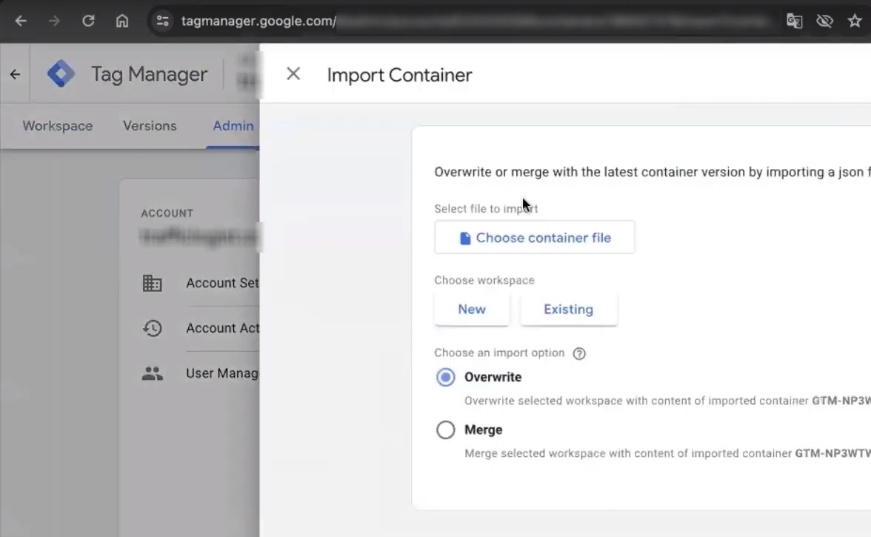The width and height of the screenshot is (871, 537).
Task: Choose Existing workspace button
Action: coord(568,309)
